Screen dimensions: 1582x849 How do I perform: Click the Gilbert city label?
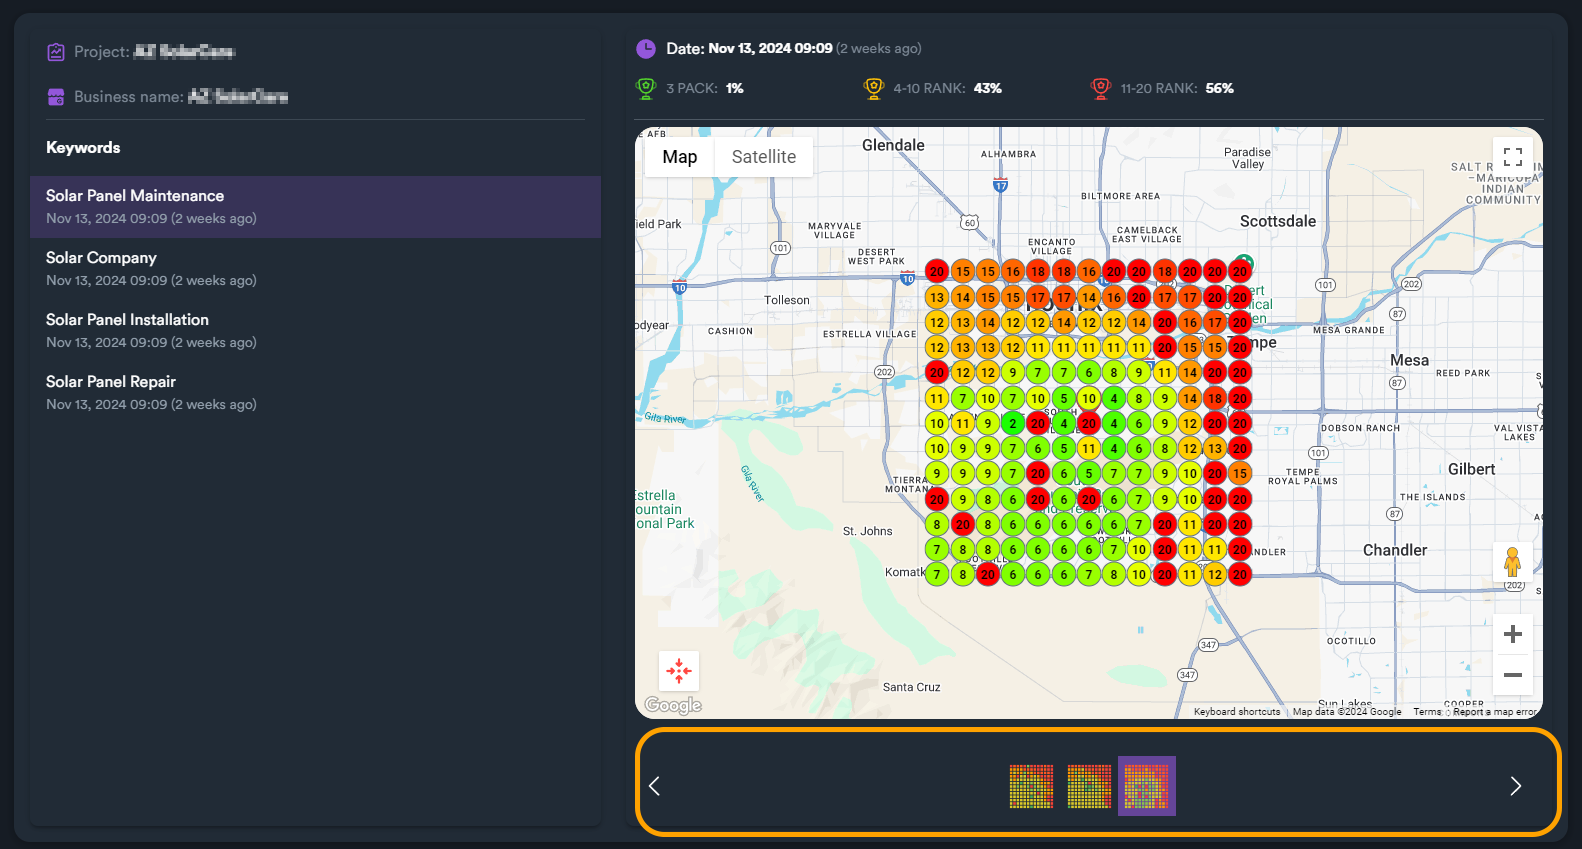tap(1471, 469)
